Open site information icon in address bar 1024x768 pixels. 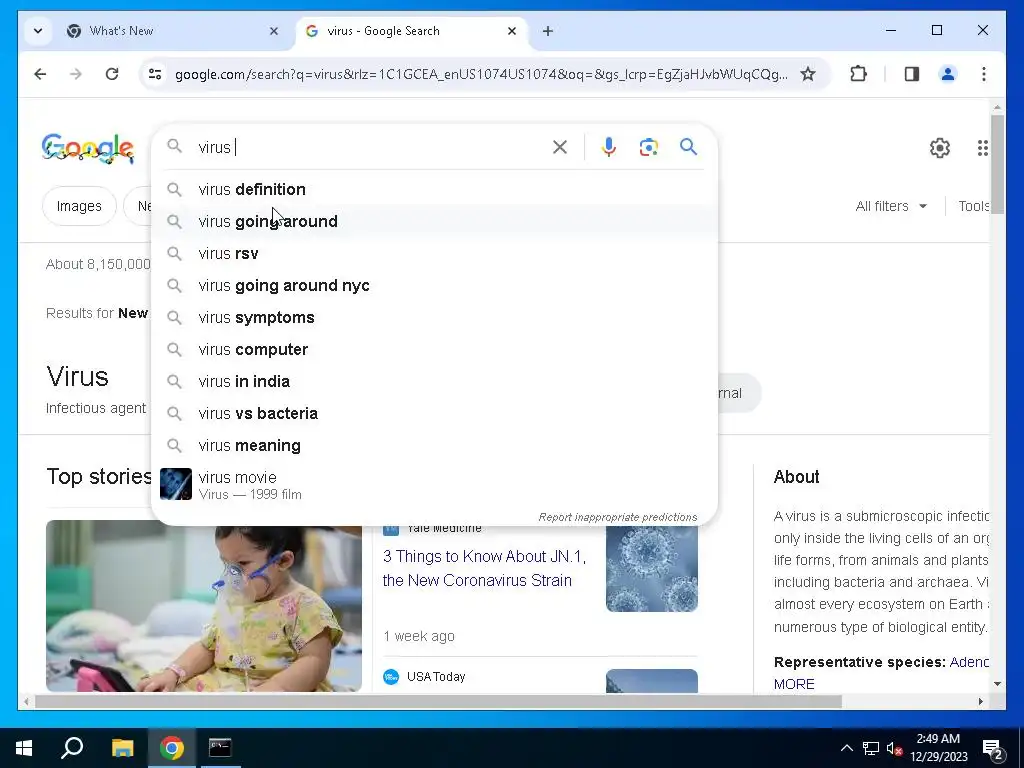pyautogui.click(x=155, y=74)
